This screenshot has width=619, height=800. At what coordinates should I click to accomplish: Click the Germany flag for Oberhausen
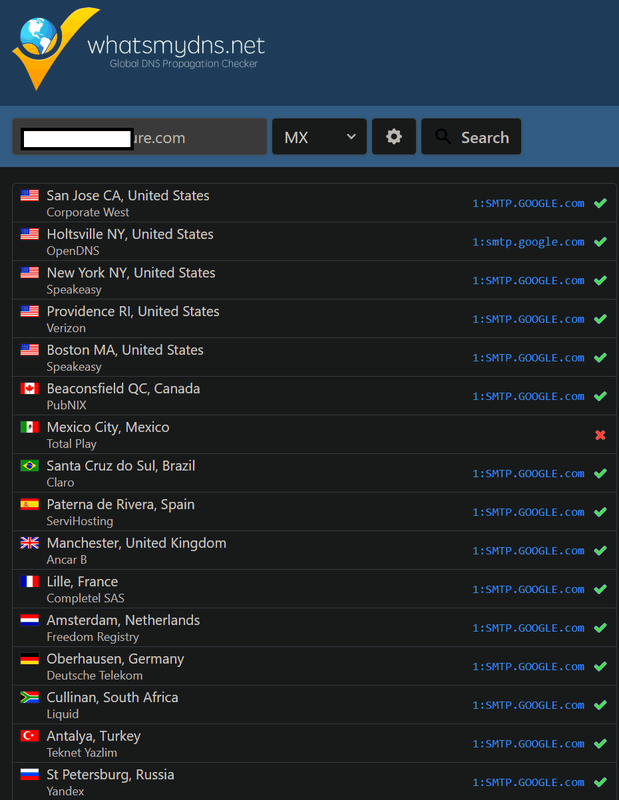(30, 659)
